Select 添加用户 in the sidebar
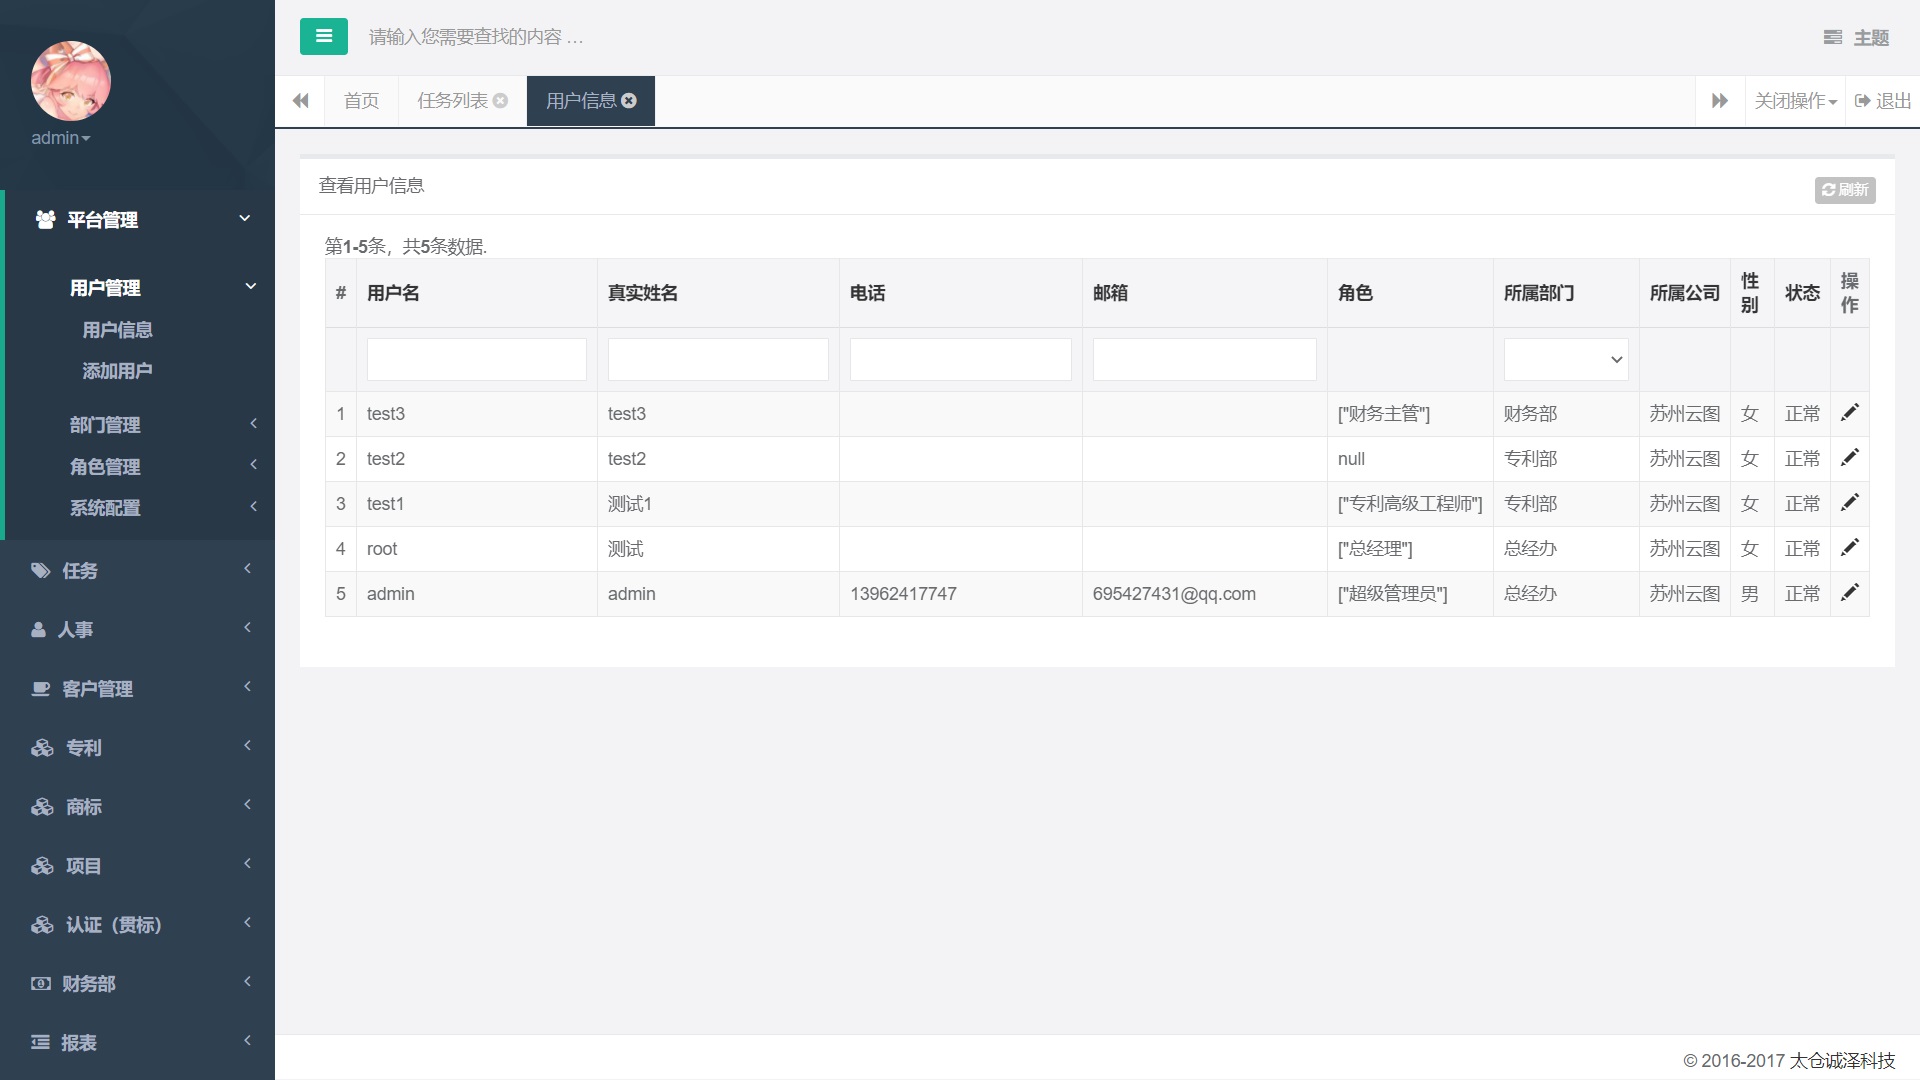This screenshot has height=1080, width=1920. pos(117,371)
